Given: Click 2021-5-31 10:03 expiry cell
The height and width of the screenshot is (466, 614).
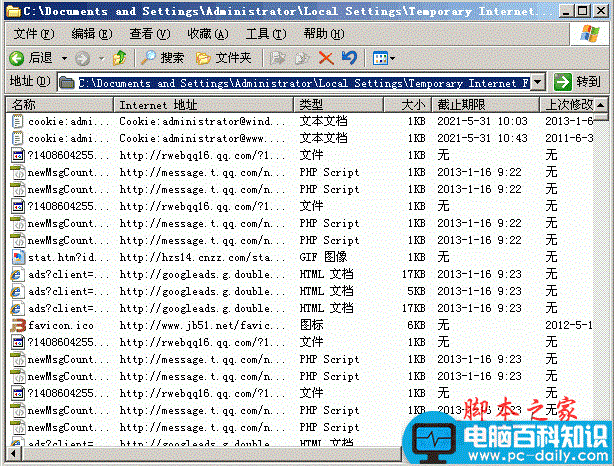Looking at the screenshot, I should [x=482, y=121].
